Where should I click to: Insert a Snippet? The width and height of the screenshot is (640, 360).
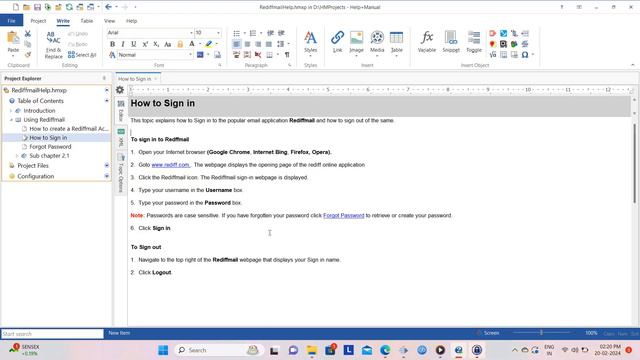(x=451, y=42)
